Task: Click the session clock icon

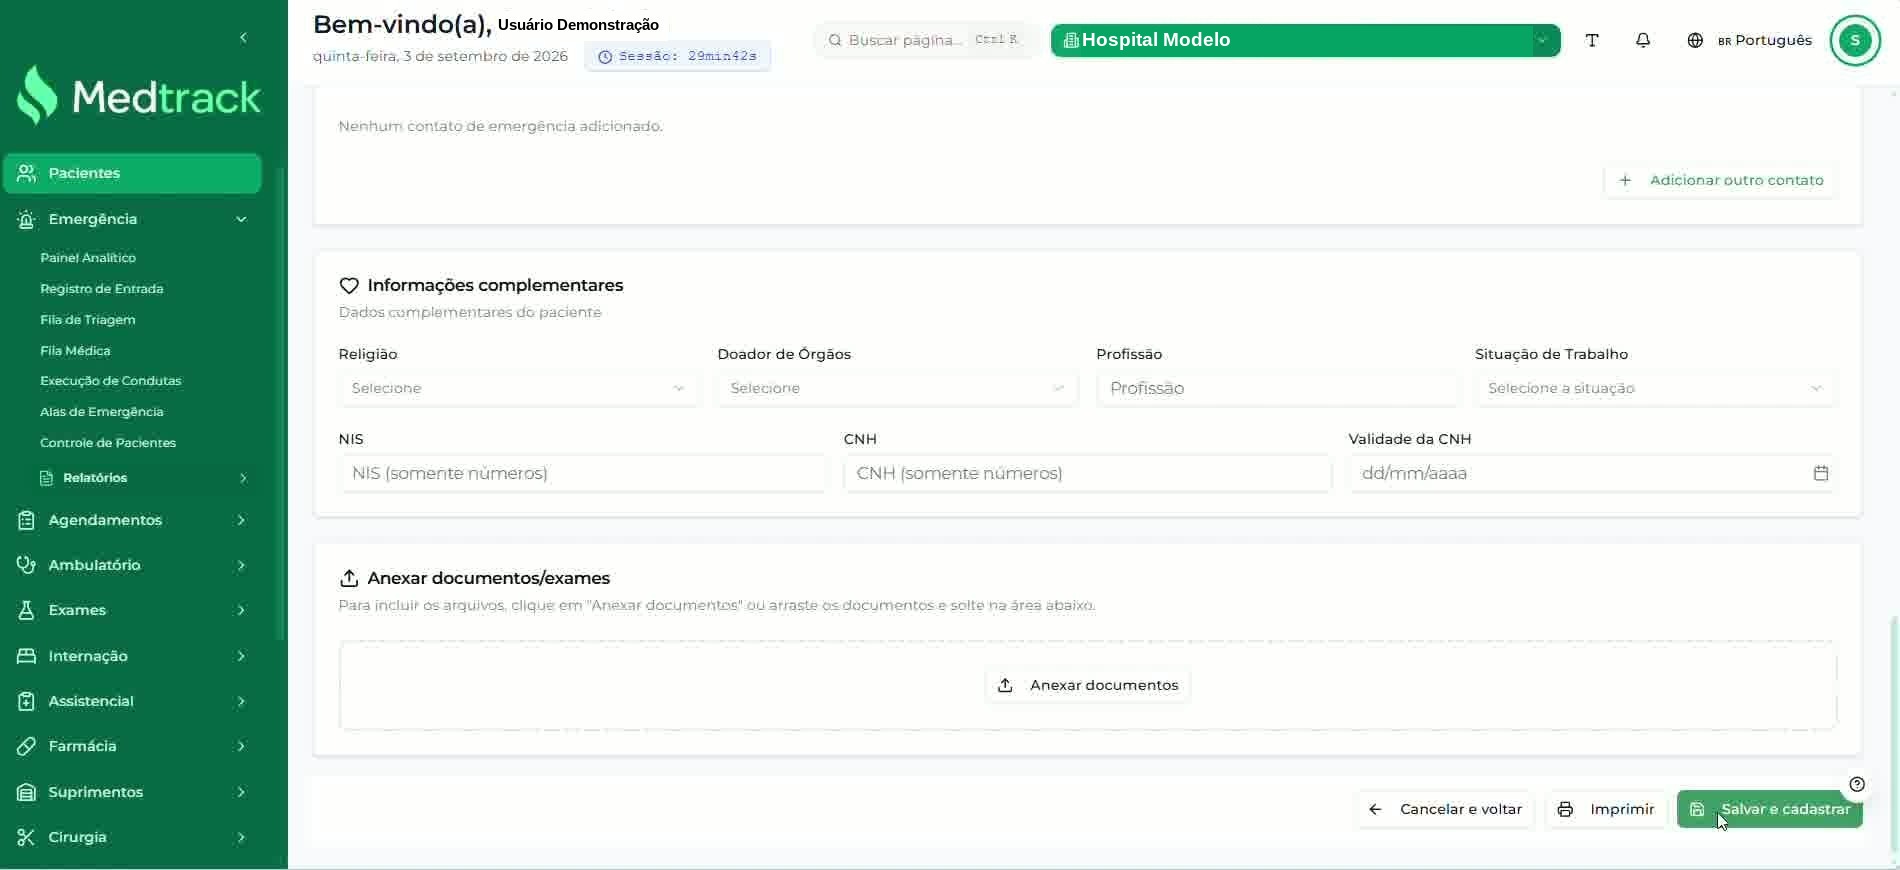Action: click(605, 57)
